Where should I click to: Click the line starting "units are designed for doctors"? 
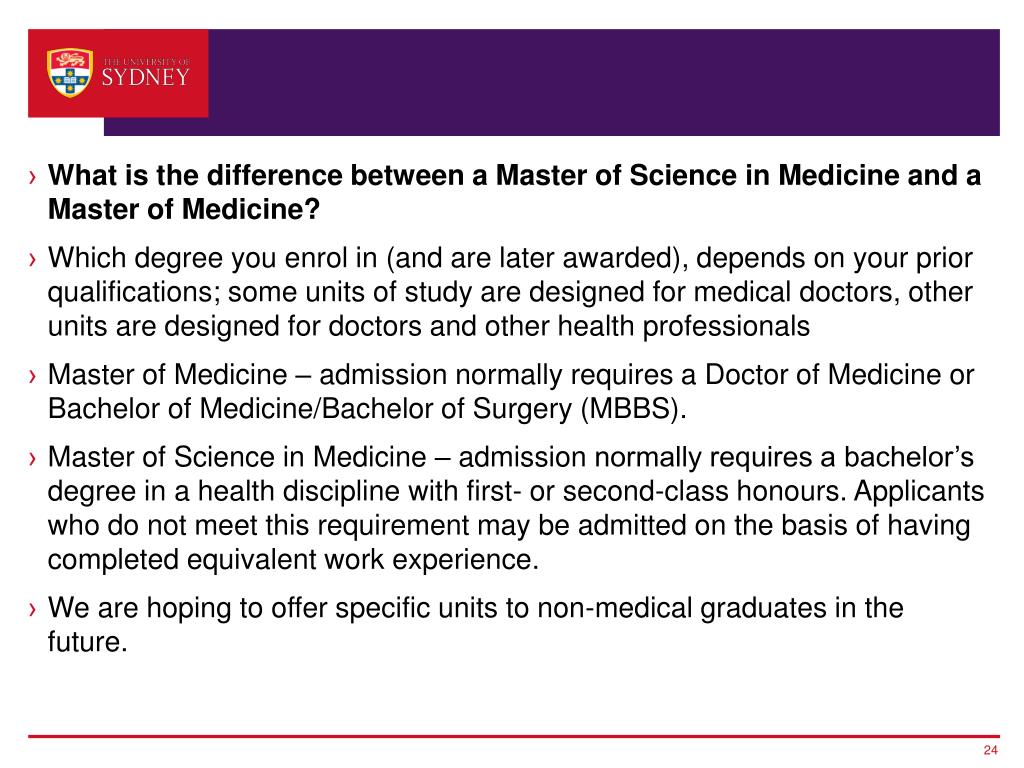pyautogui.click(x=428, y=326)
